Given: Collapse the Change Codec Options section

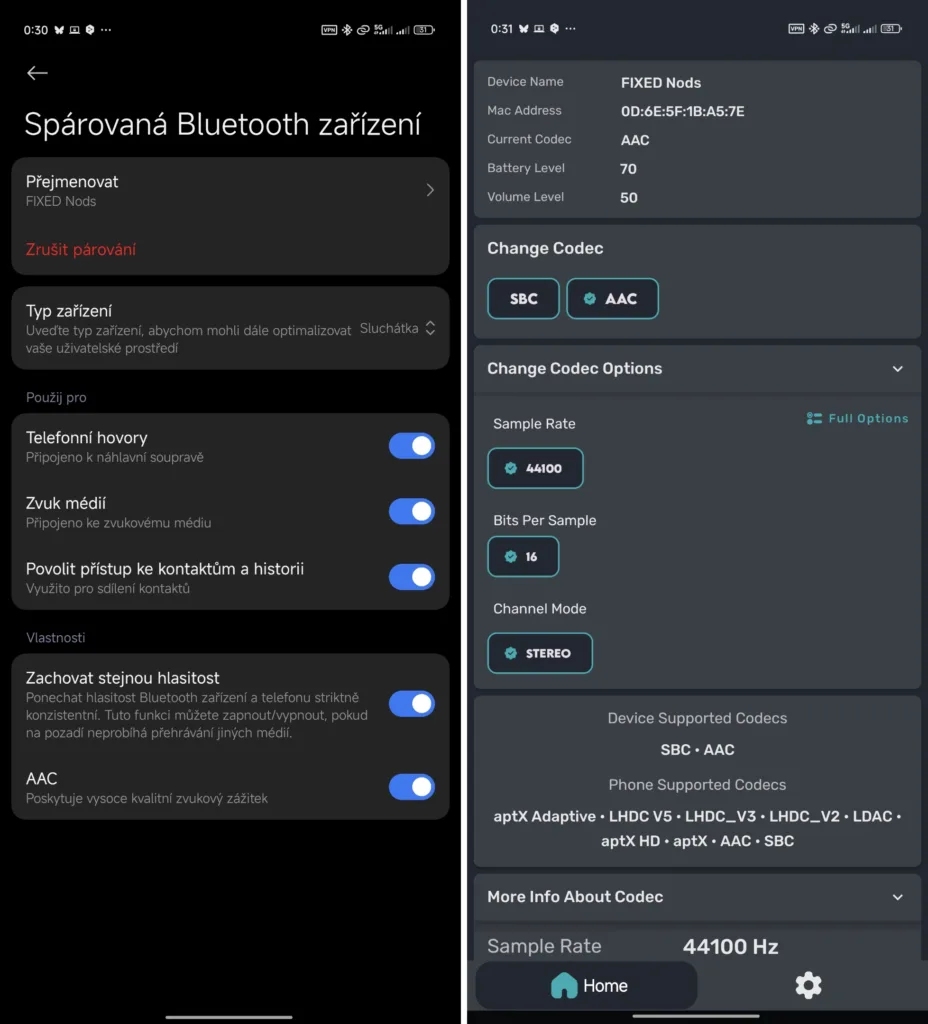Looking at the screenshot, I should click(x=897, y=369).
